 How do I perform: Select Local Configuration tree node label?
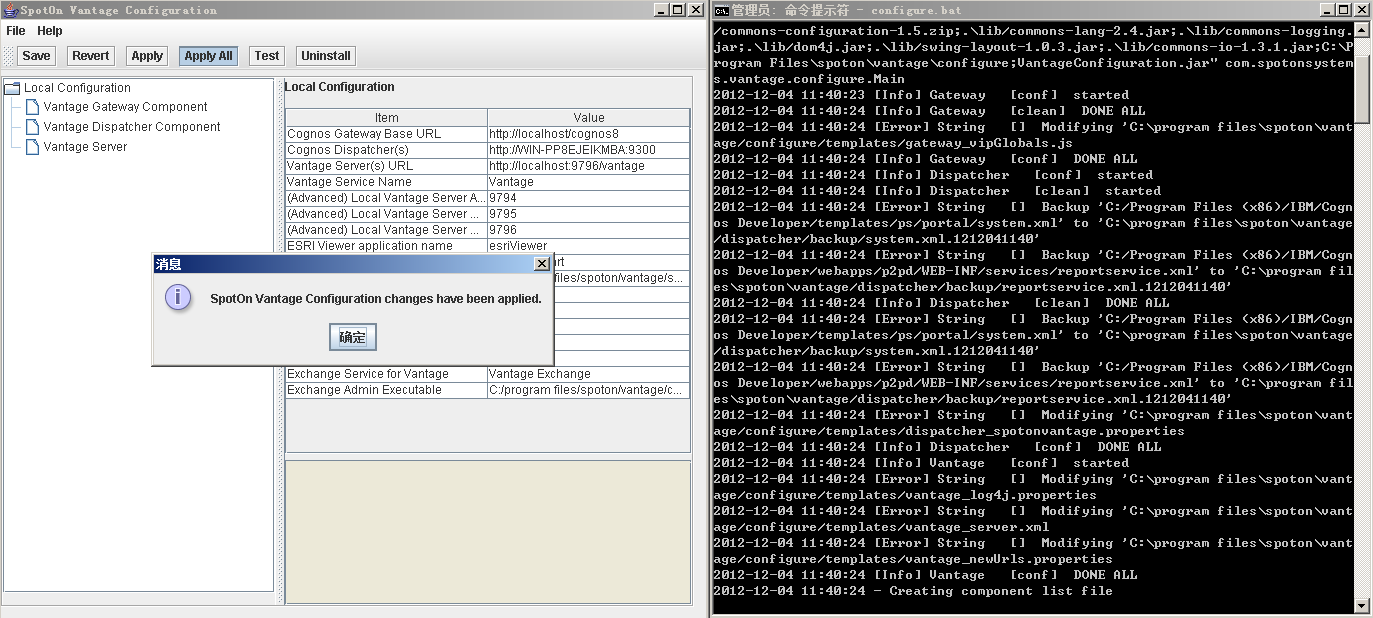click(77, 88)
